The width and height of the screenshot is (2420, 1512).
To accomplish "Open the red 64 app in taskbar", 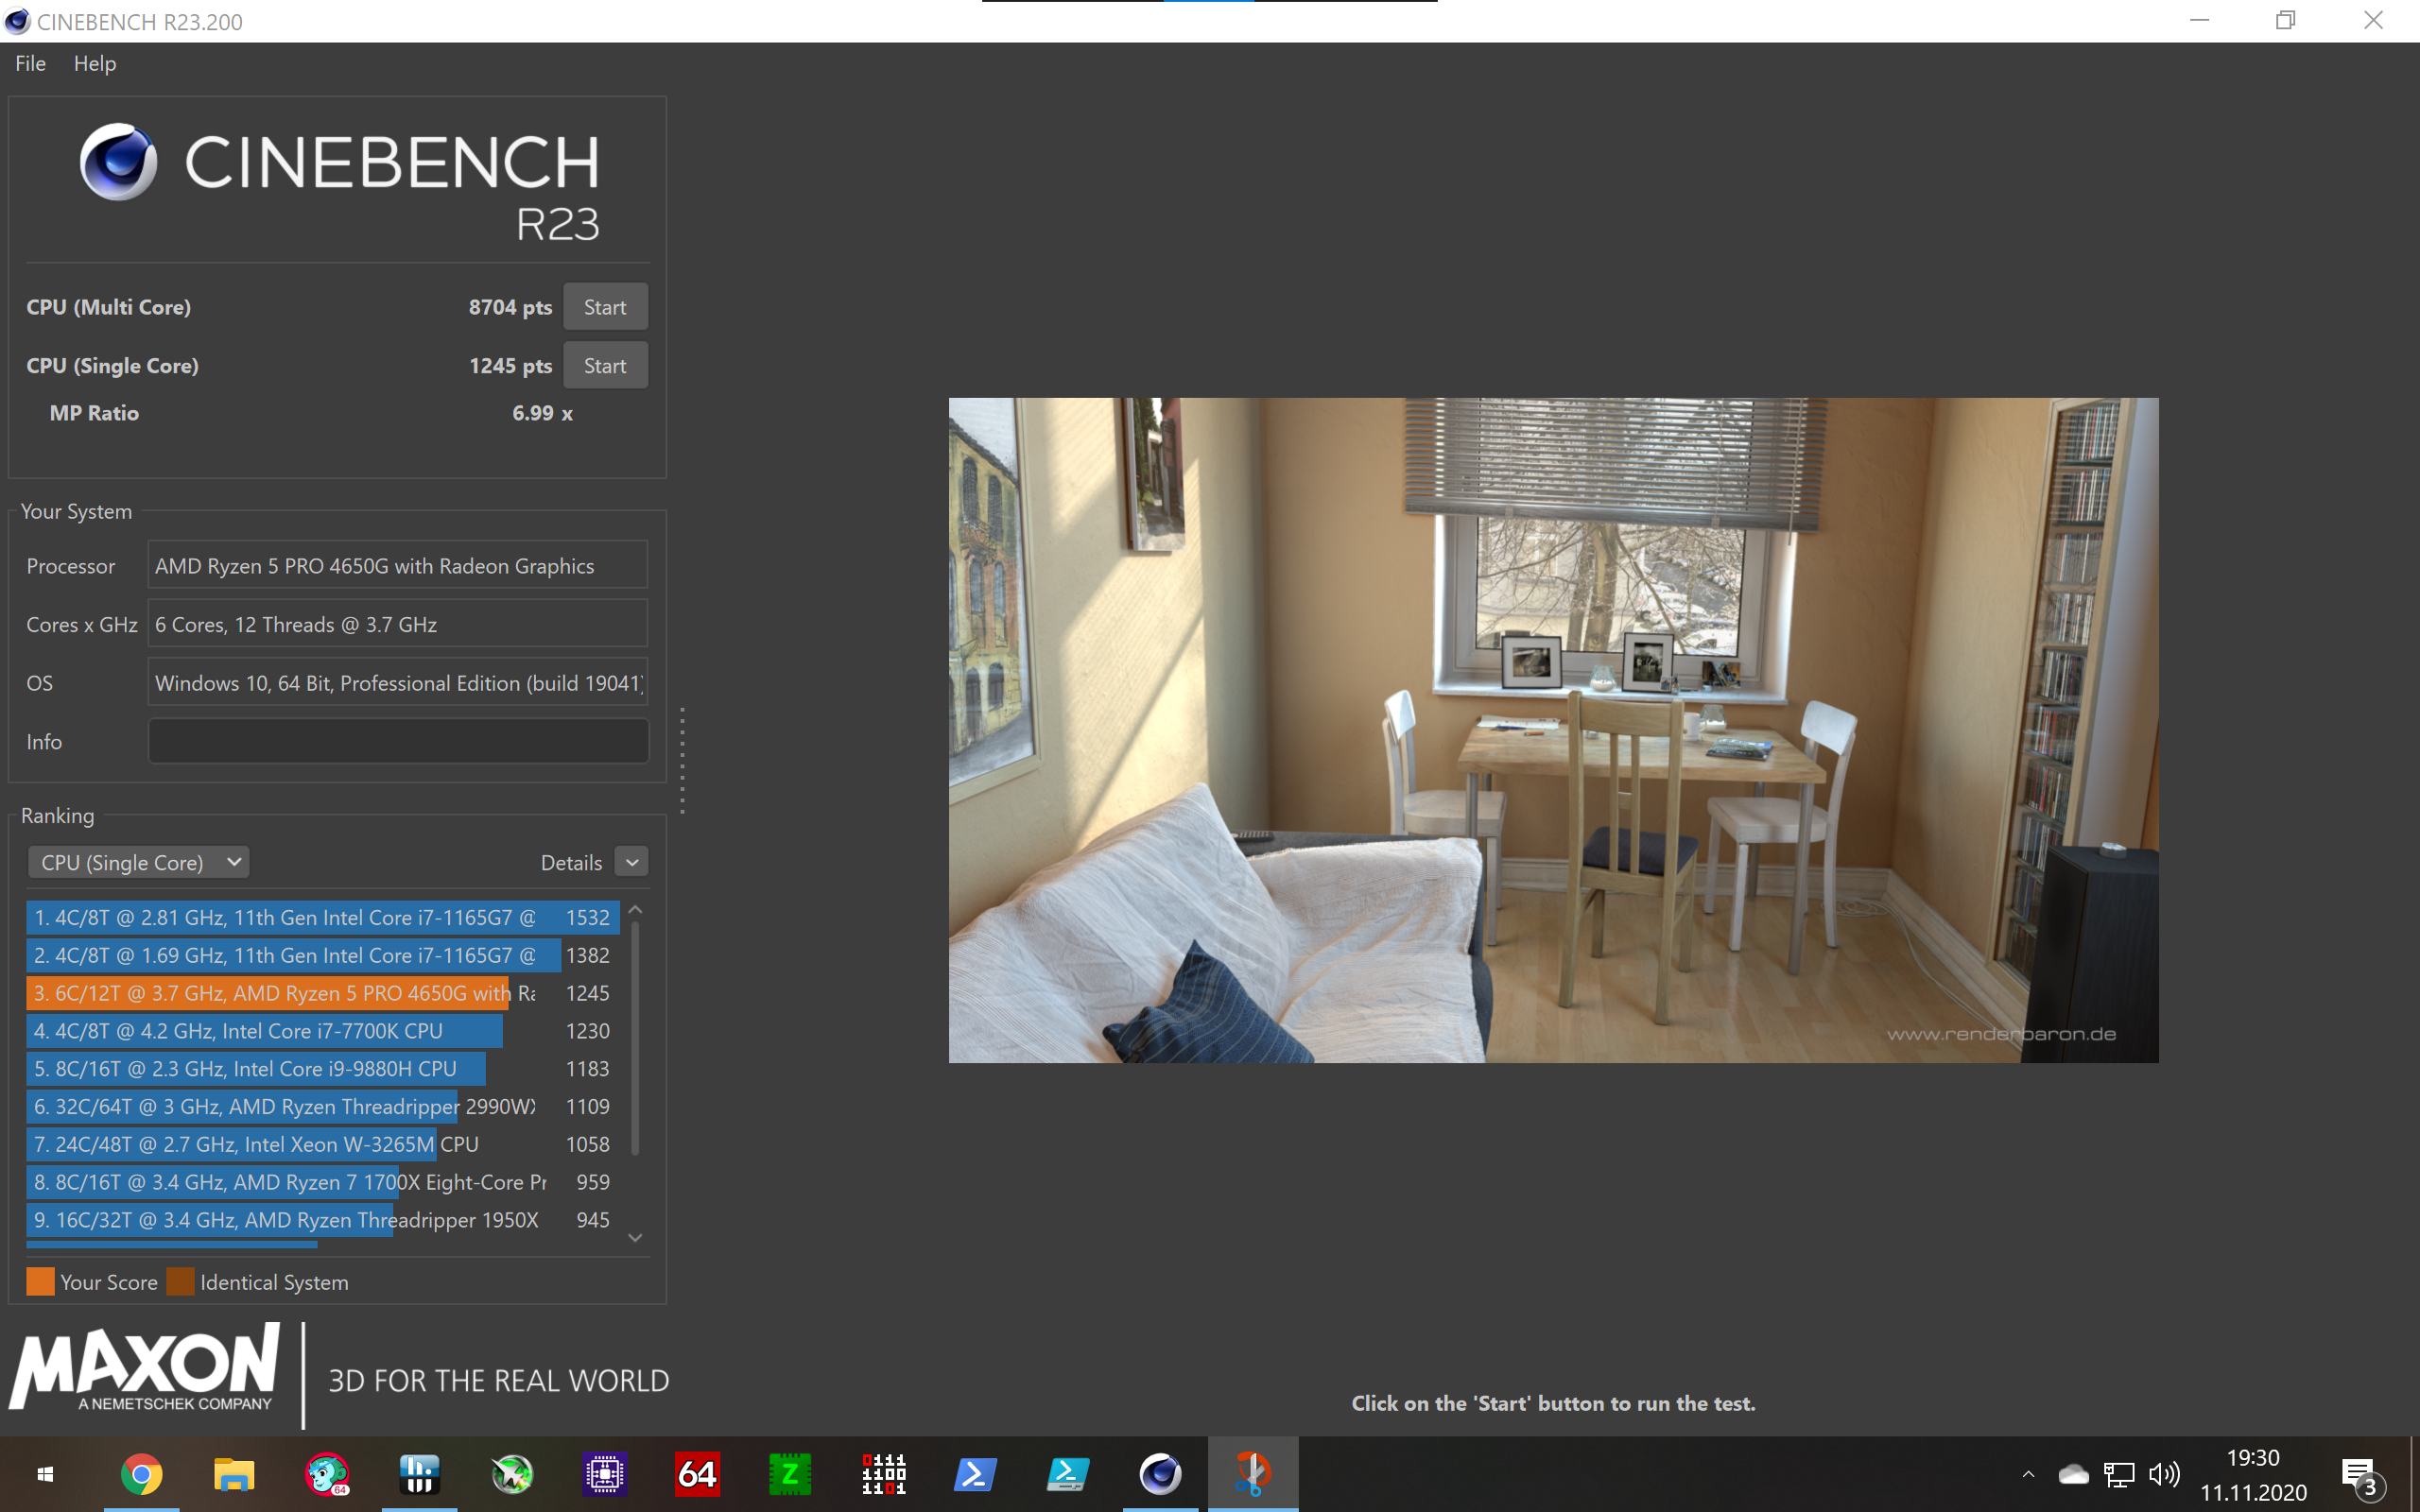I will pos(697,1474).
